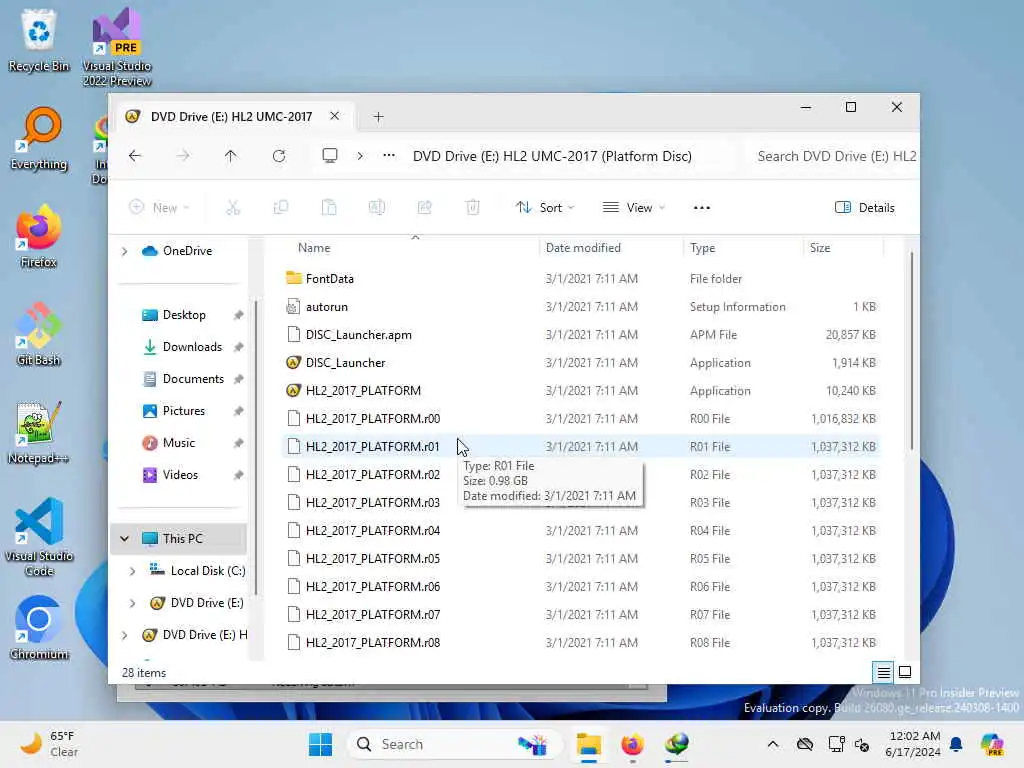The height and width of the screenshot is (768, 1024).
Task: Open the Sort dropdown
Action: click(545, 208)
